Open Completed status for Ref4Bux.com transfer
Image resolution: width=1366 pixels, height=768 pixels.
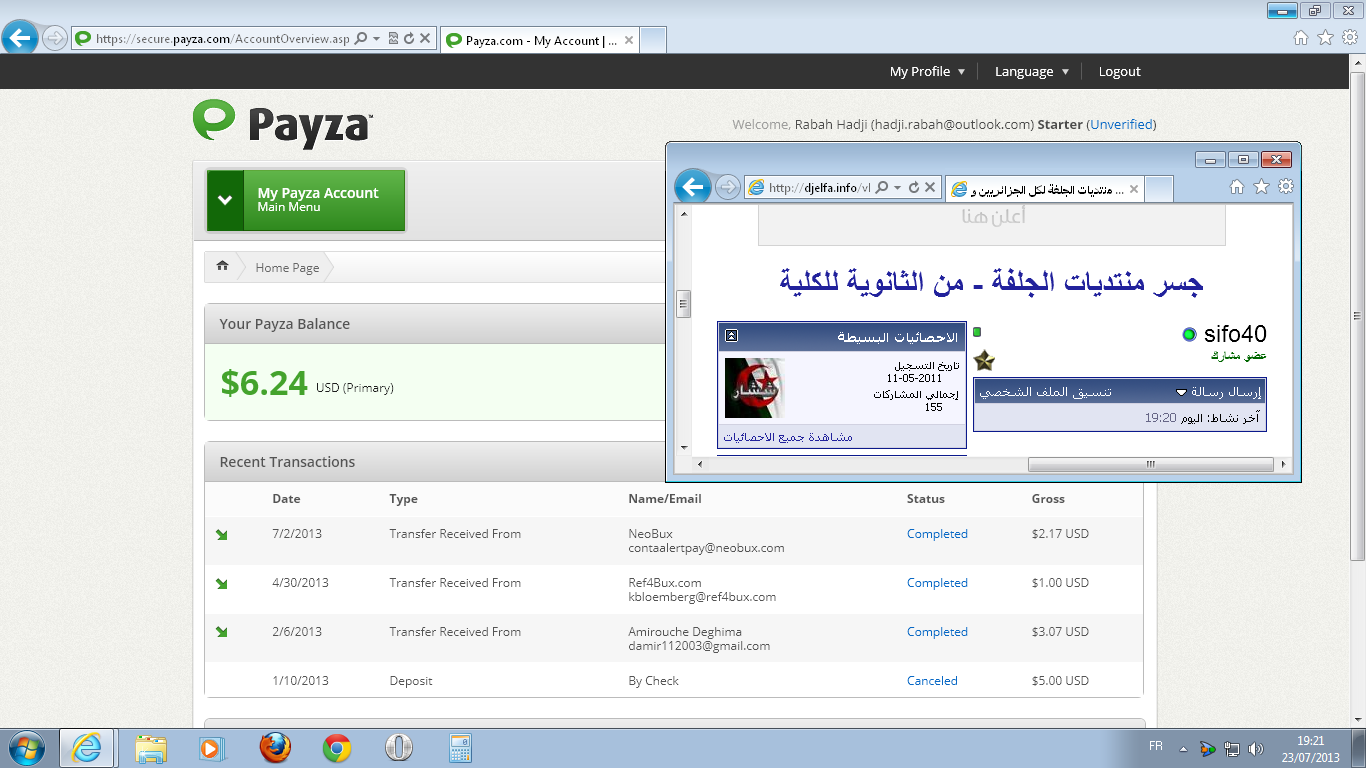click(937, 583)
